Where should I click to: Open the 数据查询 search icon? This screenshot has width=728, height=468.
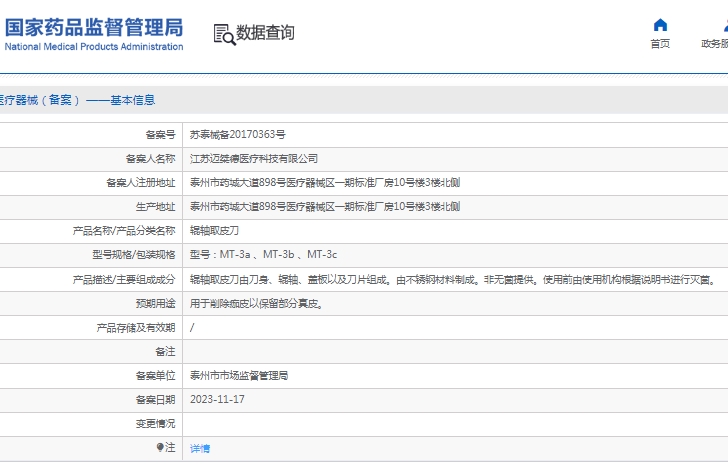[225, 34]
